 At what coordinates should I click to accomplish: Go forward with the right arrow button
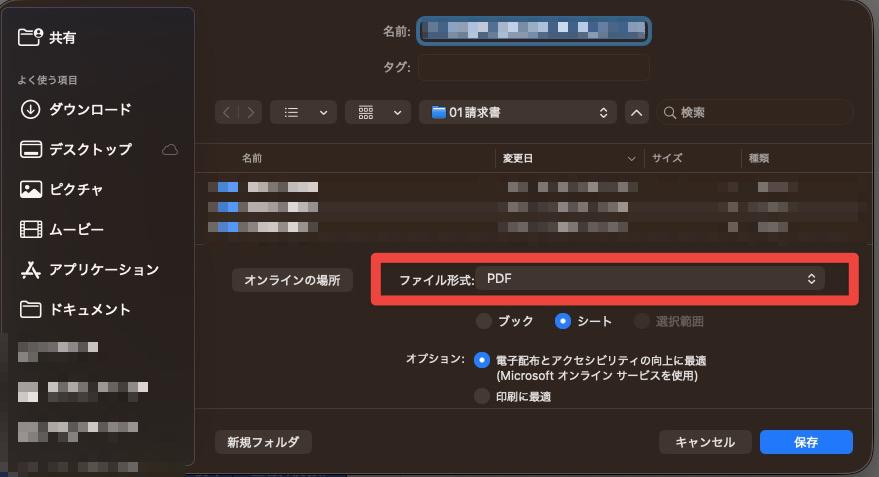pyautogui.click(x=251, y=113)
